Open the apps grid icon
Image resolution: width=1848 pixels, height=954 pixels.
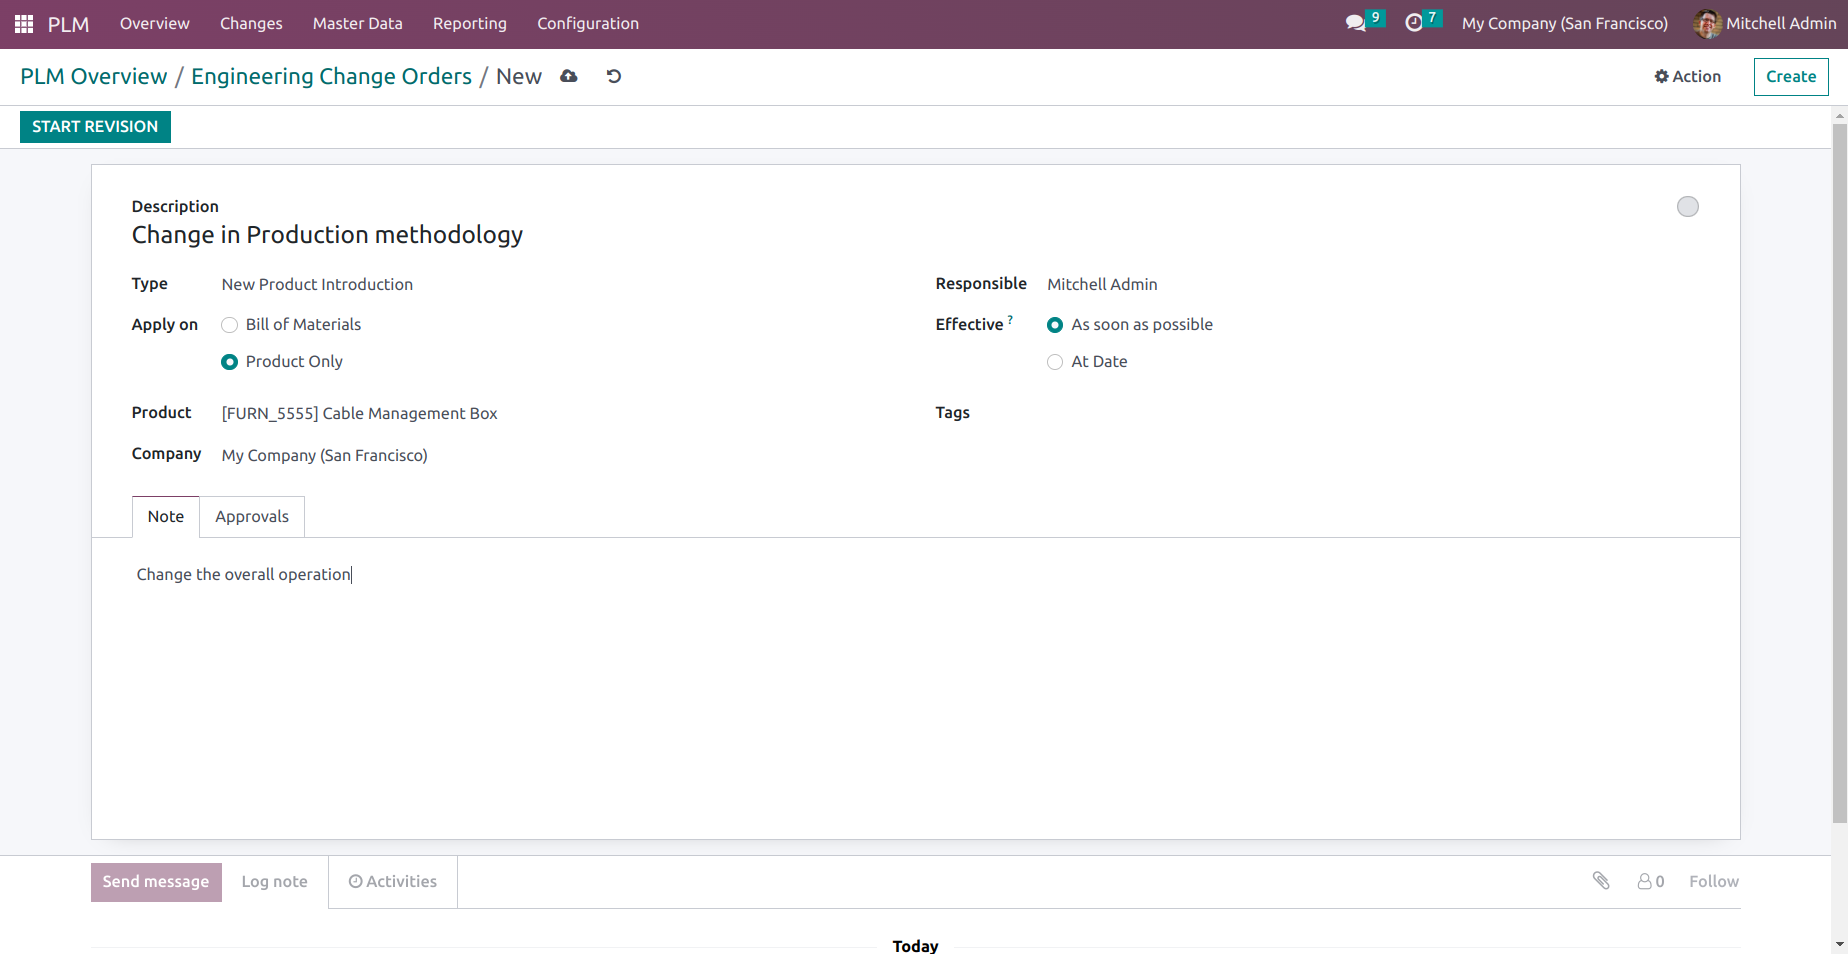22,23
